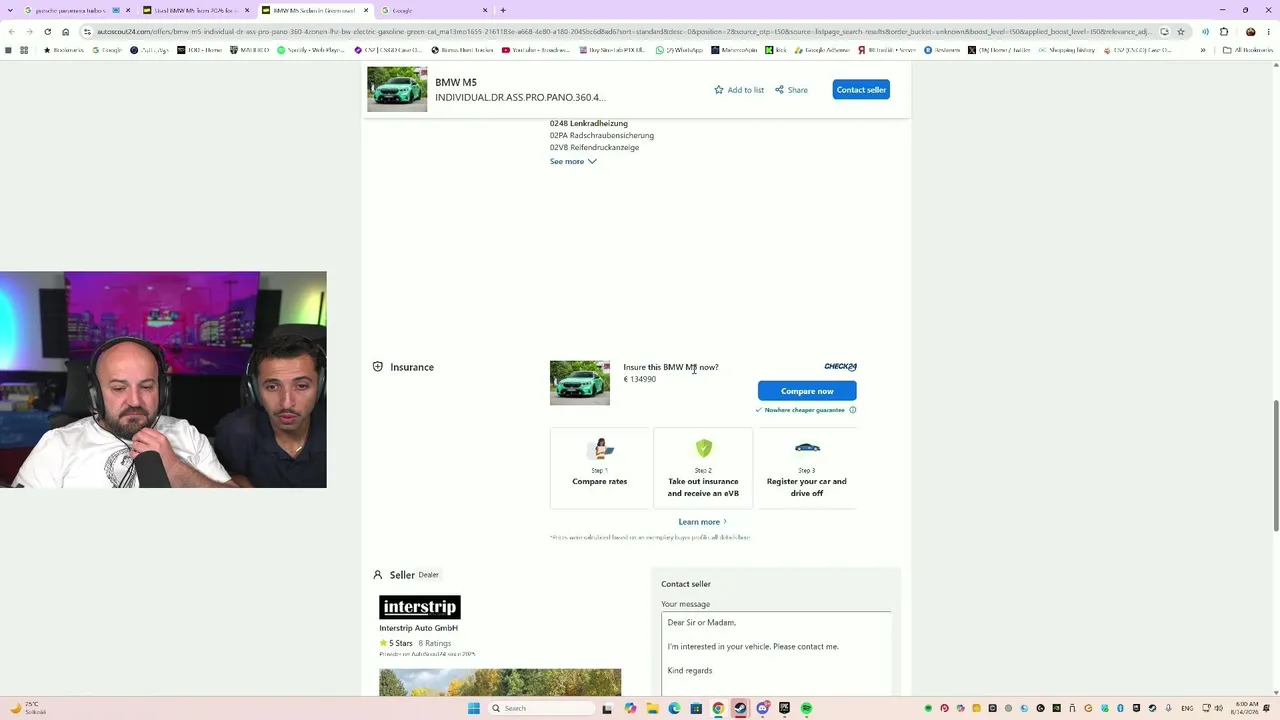Open the YouTube bookmark in bookmarks bar
The height and width of the screenshot is (720, 1280).
[x=535, y=50]
